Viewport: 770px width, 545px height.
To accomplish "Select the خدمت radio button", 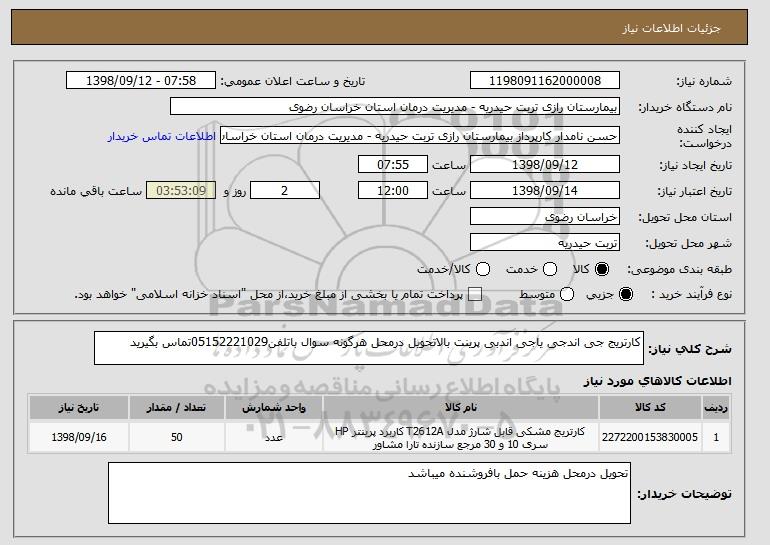I will tap(550, 269).
